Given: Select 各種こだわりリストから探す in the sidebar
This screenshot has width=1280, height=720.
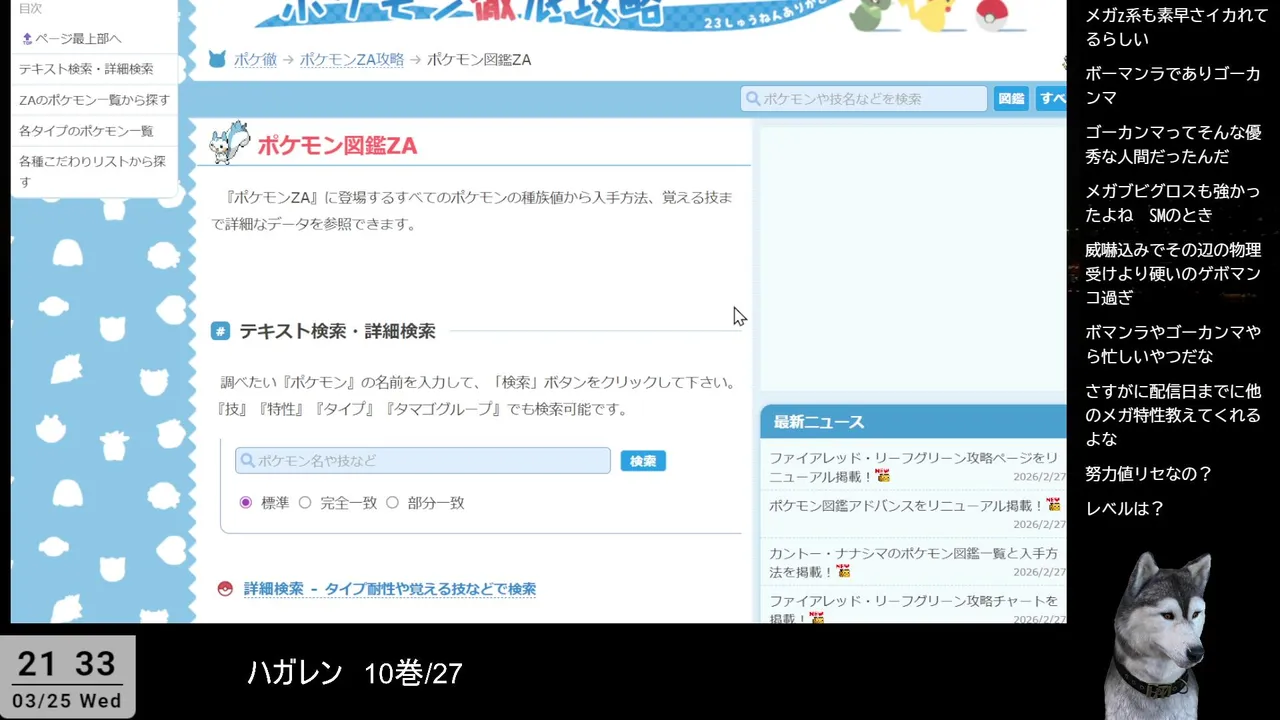Looking at the screenshot, I should pyautogui.click(x=93, y=171).
